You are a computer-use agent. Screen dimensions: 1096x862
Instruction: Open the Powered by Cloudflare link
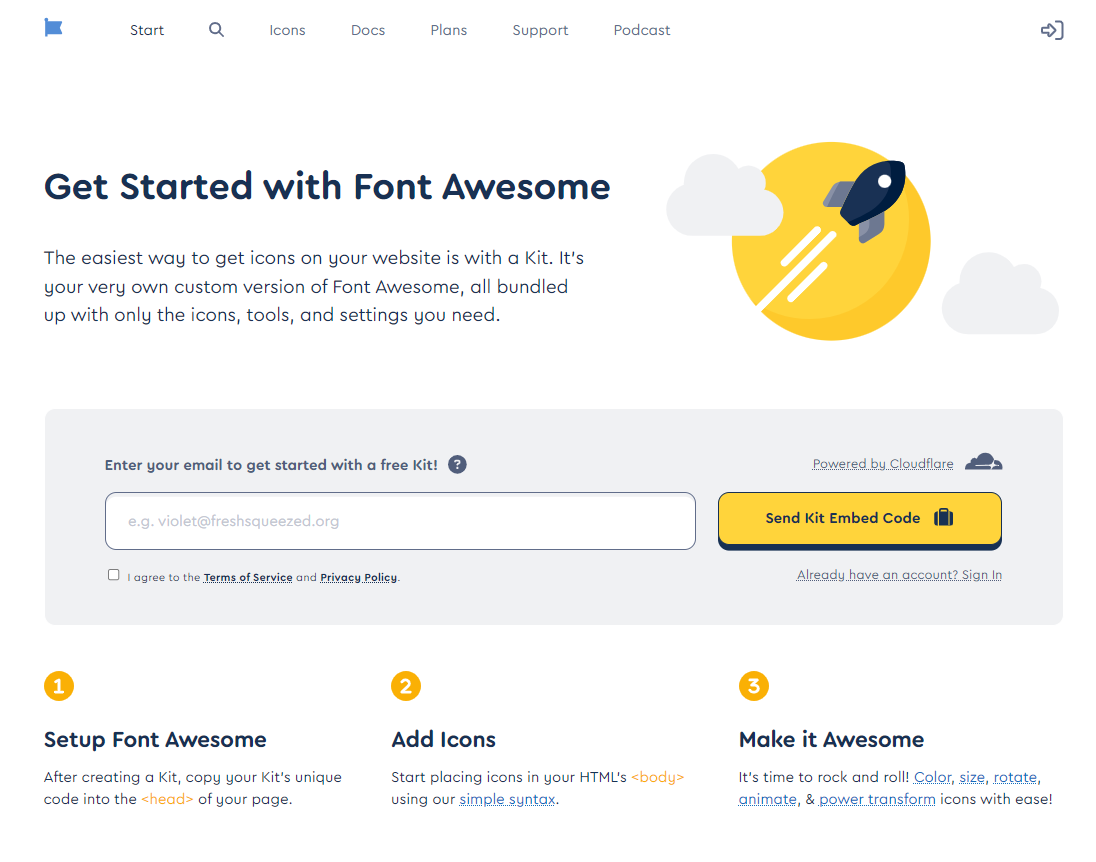[883, 464]
